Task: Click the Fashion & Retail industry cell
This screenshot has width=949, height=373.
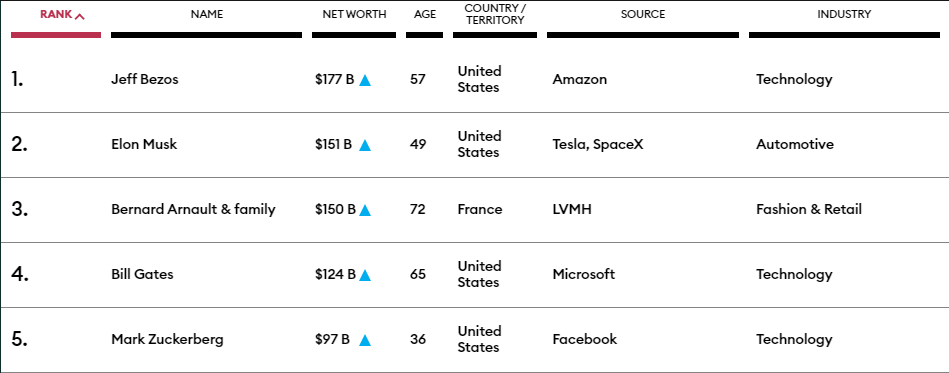Action: 809,210
